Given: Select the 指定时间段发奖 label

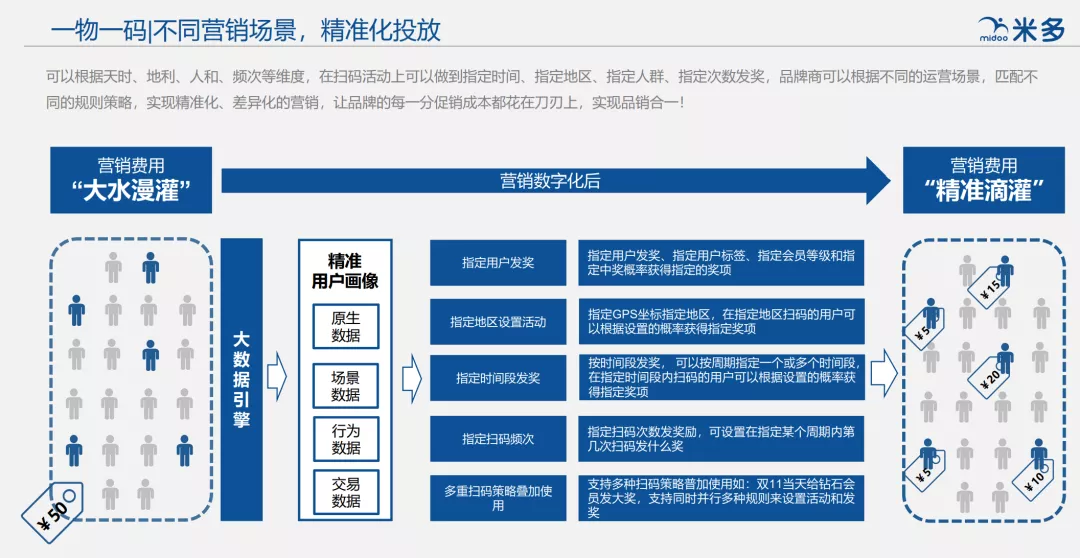Looking at the screenshot, I should coord(498,378).
